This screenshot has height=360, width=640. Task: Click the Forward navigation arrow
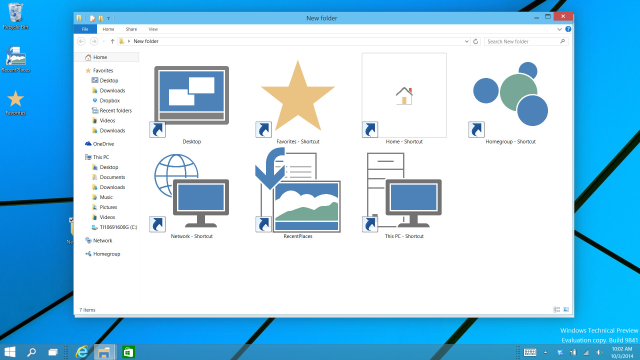[94, 41]
